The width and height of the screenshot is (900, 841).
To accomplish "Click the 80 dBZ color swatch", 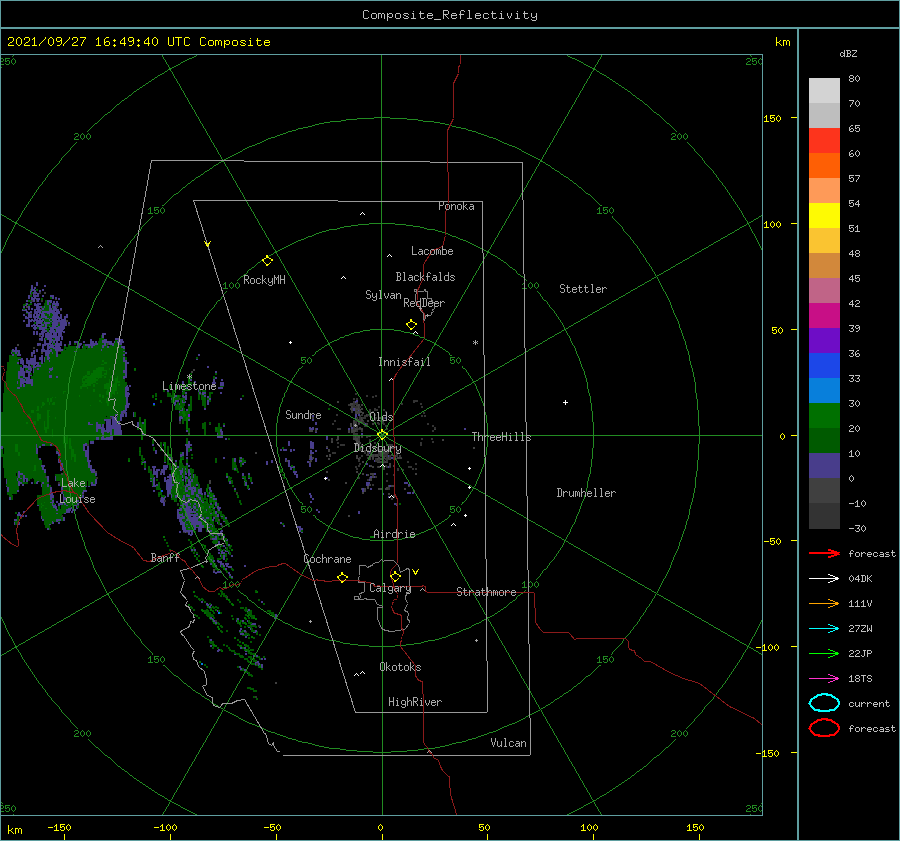I will 824,90.
